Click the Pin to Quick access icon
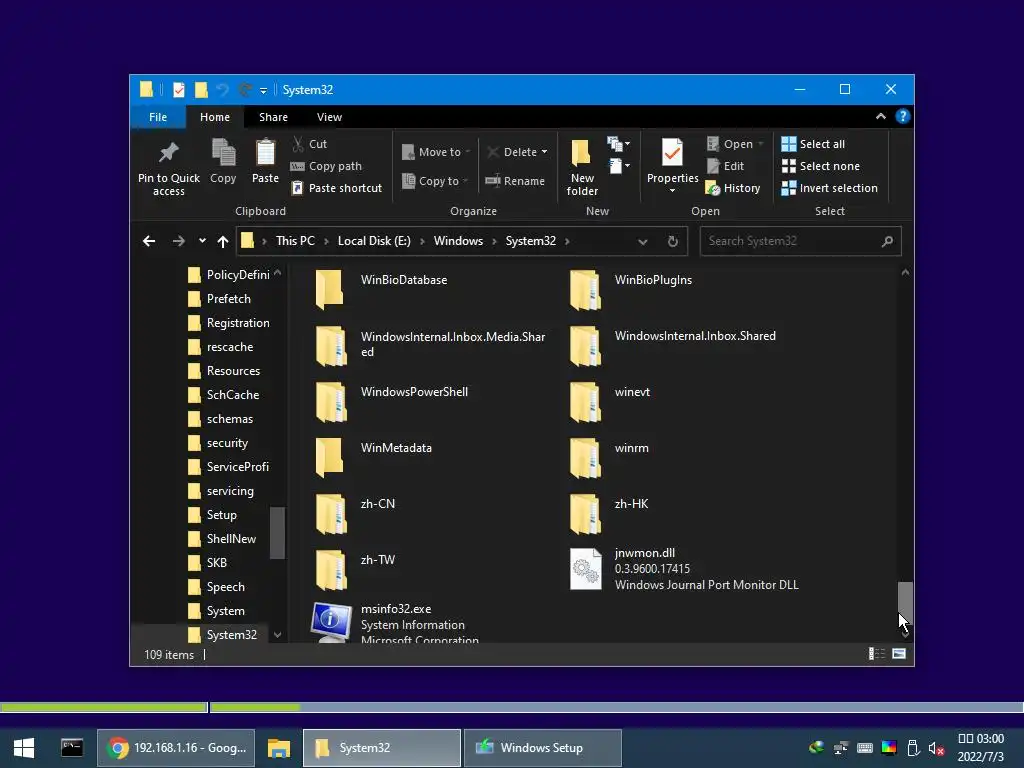 (168, 153)
